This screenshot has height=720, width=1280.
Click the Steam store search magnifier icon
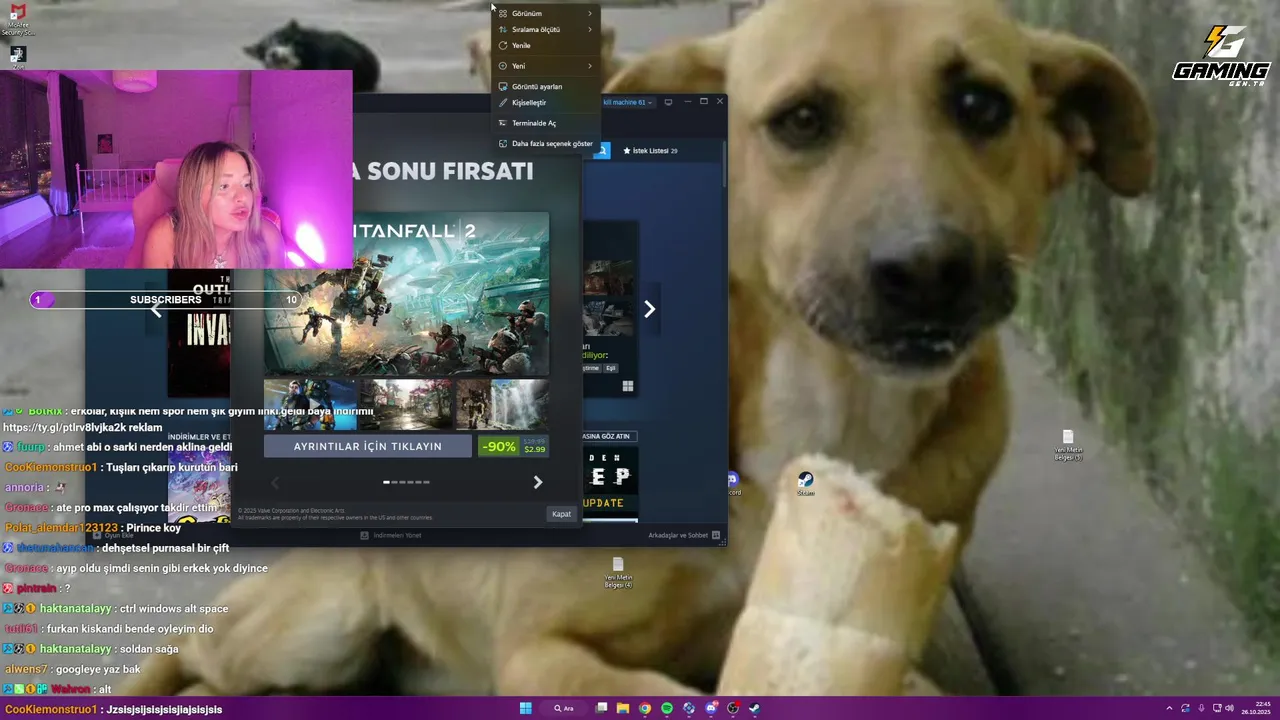tap(601, 151)
